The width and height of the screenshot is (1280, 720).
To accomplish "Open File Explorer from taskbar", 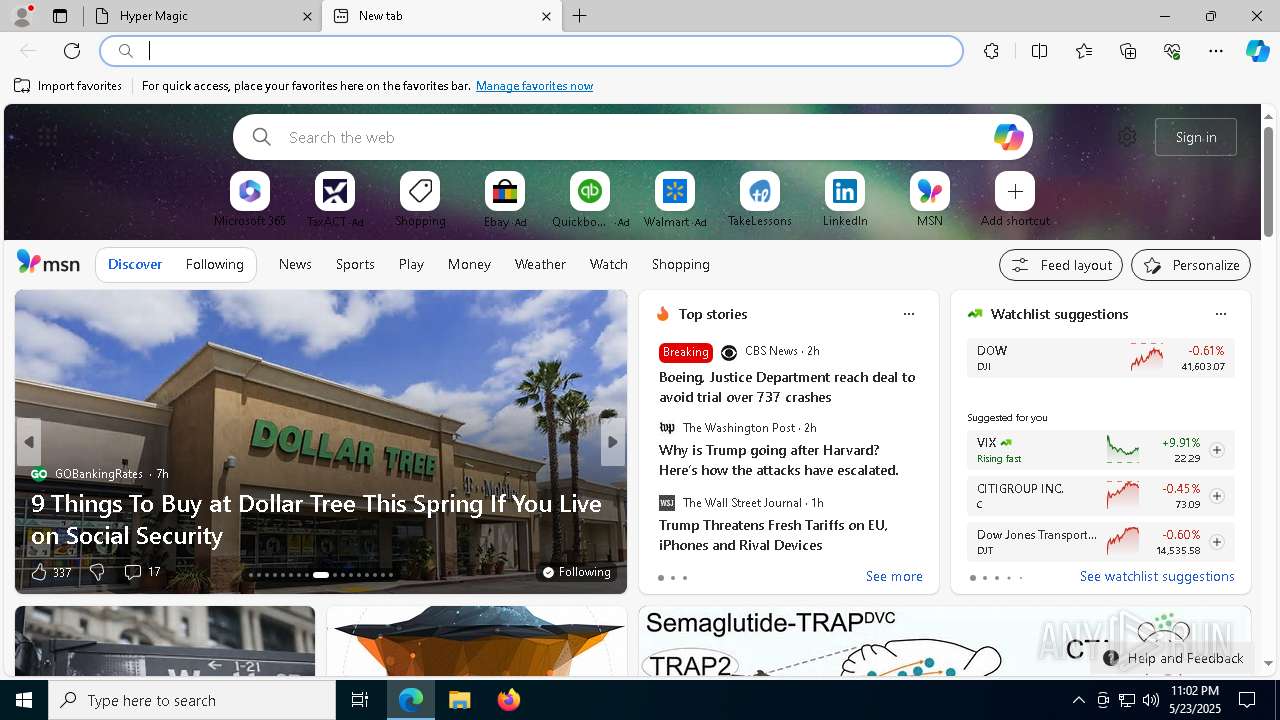I will click(459, 700).
